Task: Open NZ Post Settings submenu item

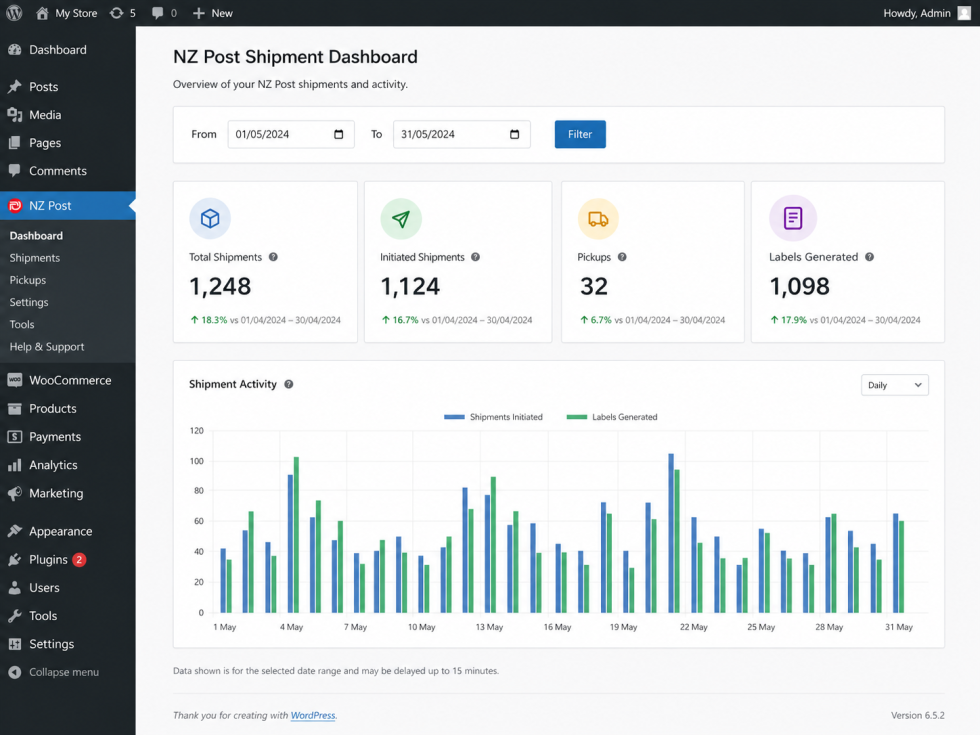Action: [x=29, y=302]
